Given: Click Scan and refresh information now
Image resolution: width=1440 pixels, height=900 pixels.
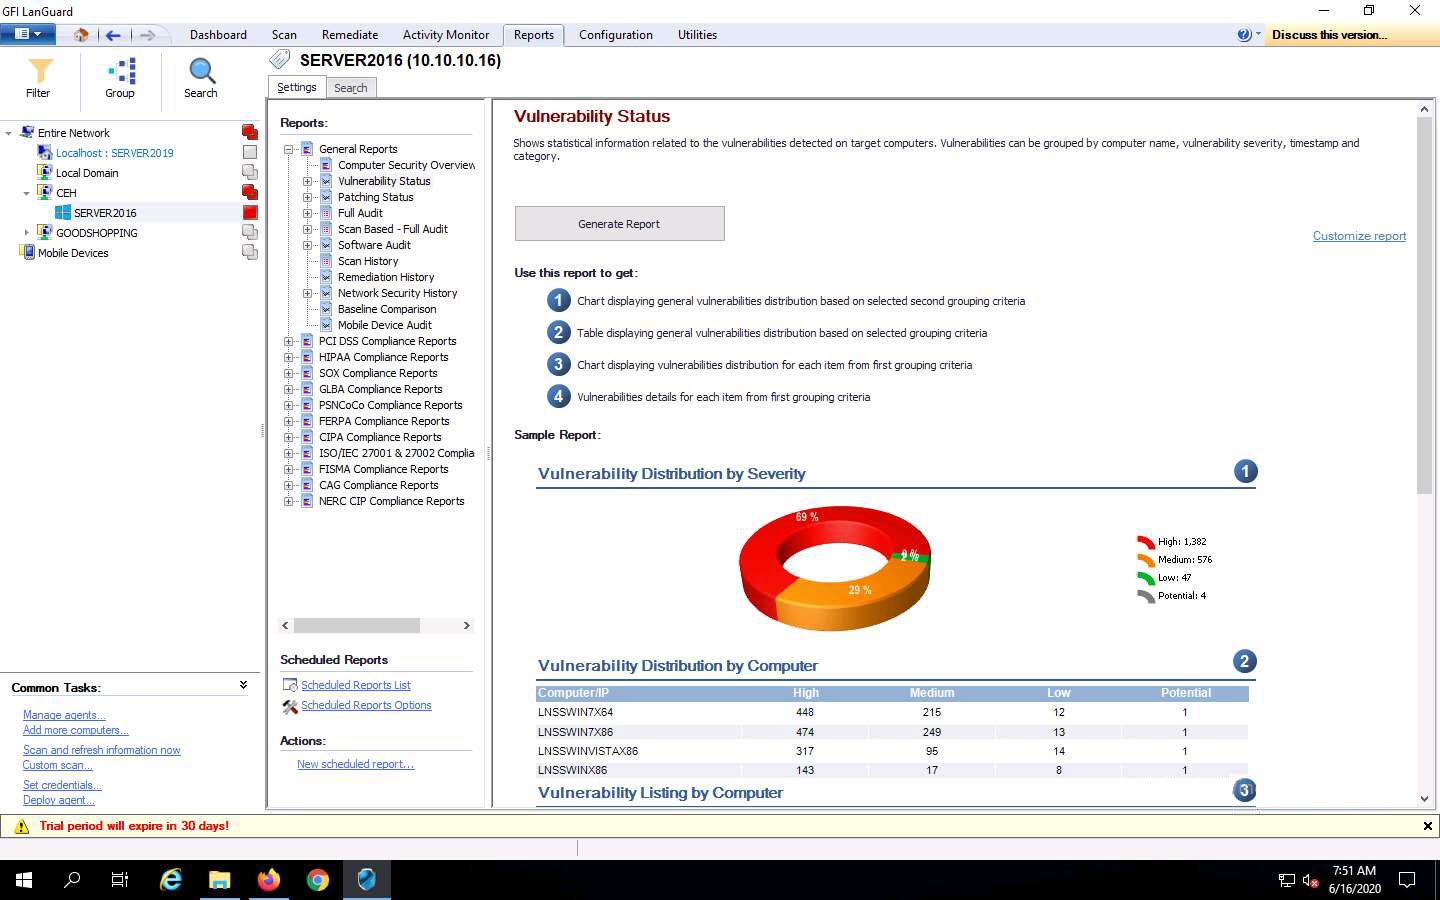Looking at the screenshot, I should (102, 750).
